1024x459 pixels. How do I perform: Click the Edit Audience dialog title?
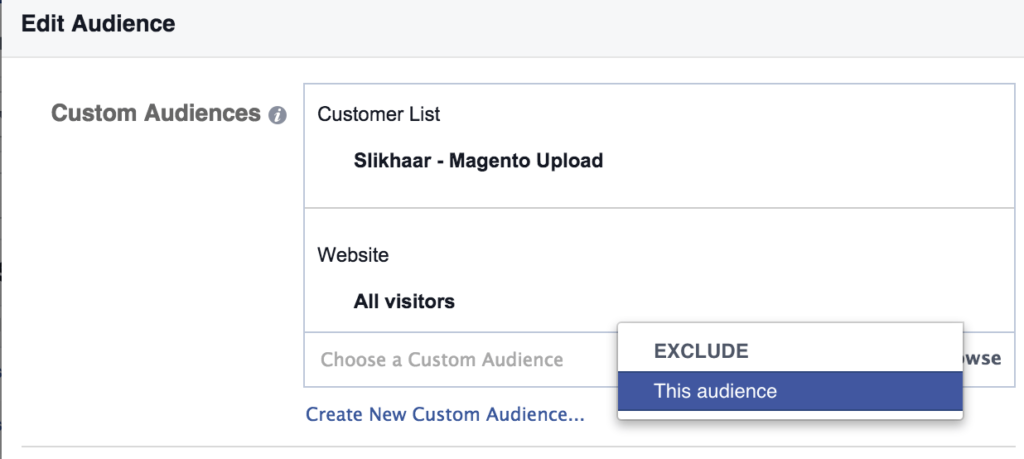(x=98, y=24)
